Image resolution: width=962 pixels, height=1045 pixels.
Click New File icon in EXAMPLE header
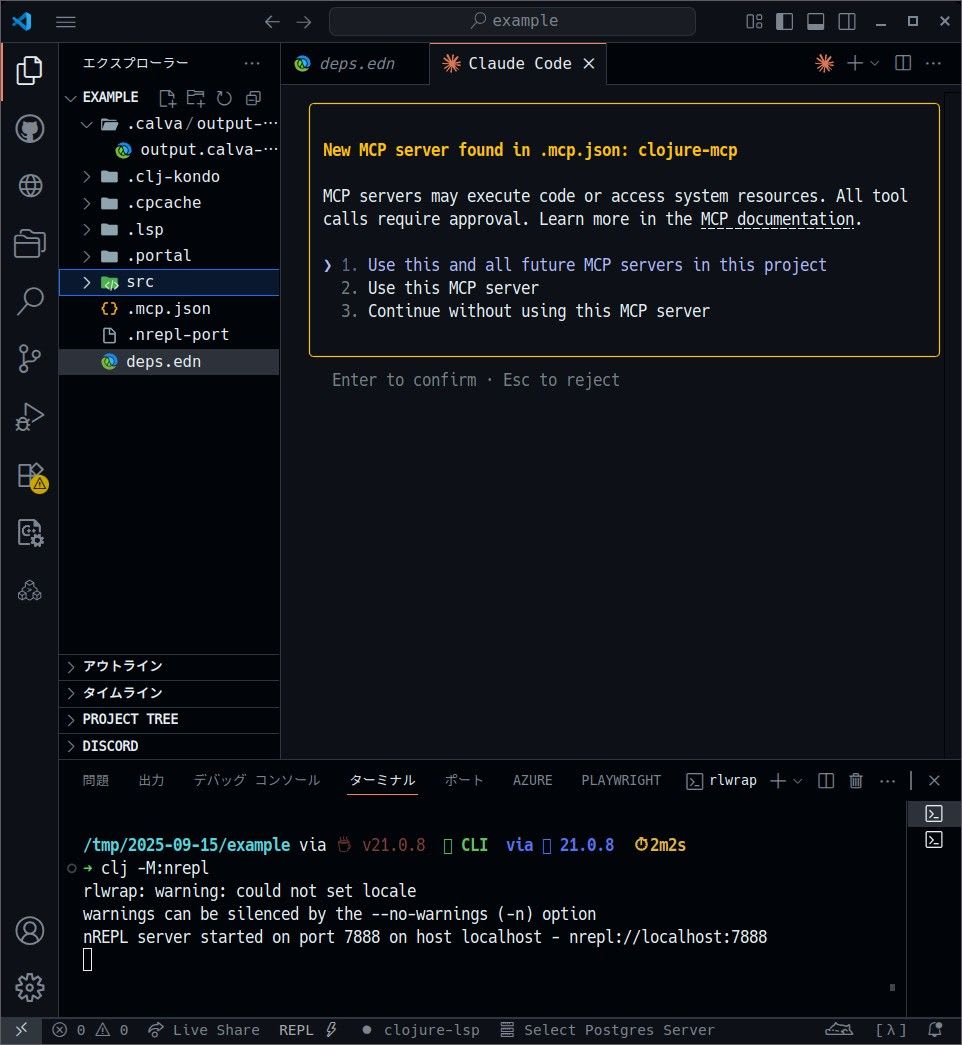pos(167,98)
